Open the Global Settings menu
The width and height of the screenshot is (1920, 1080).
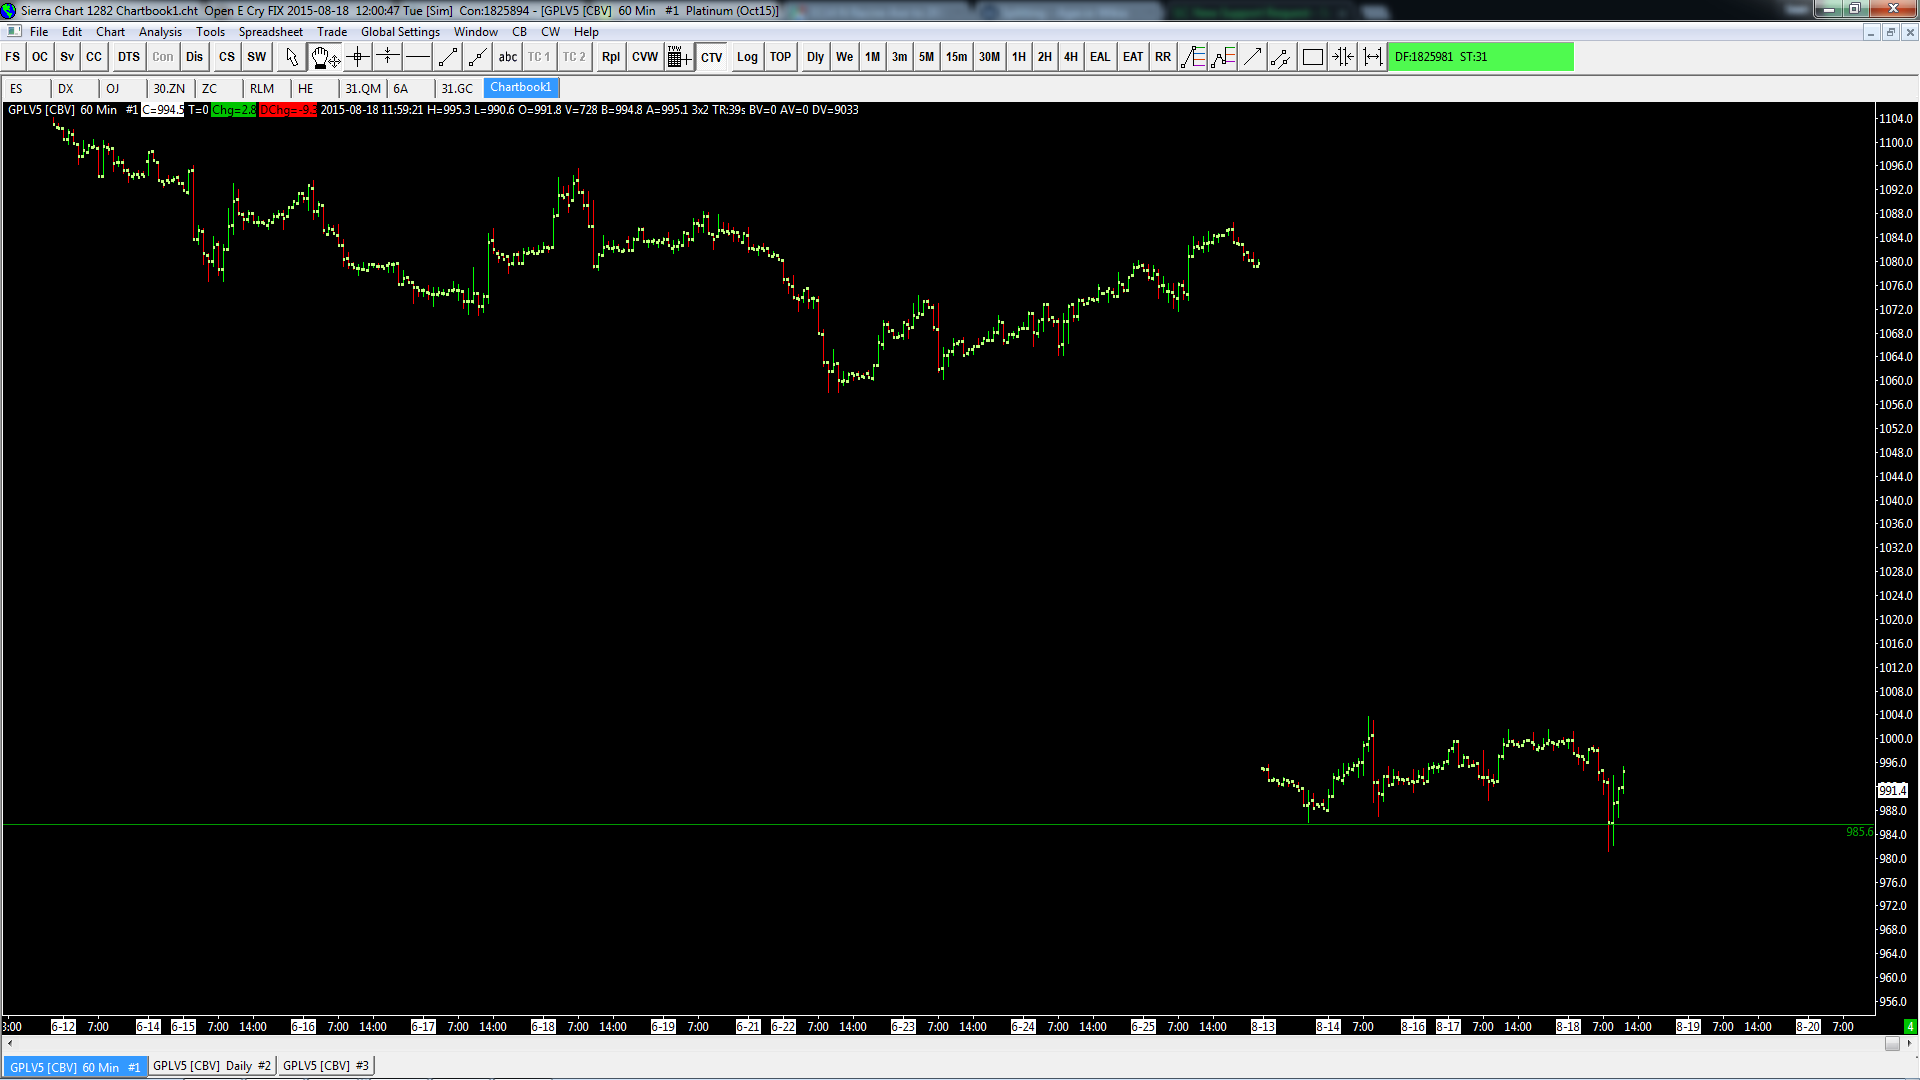(400, 32)
